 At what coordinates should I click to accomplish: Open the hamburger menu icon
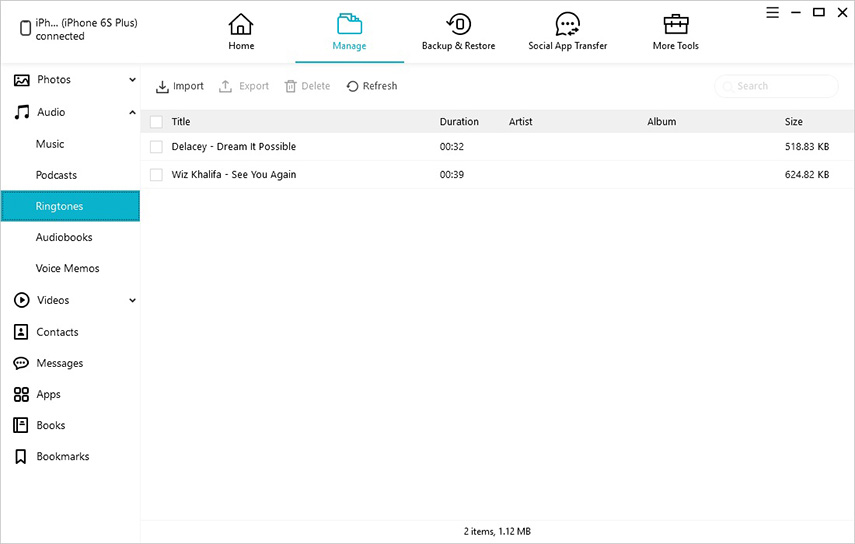(x=772, y=13)
